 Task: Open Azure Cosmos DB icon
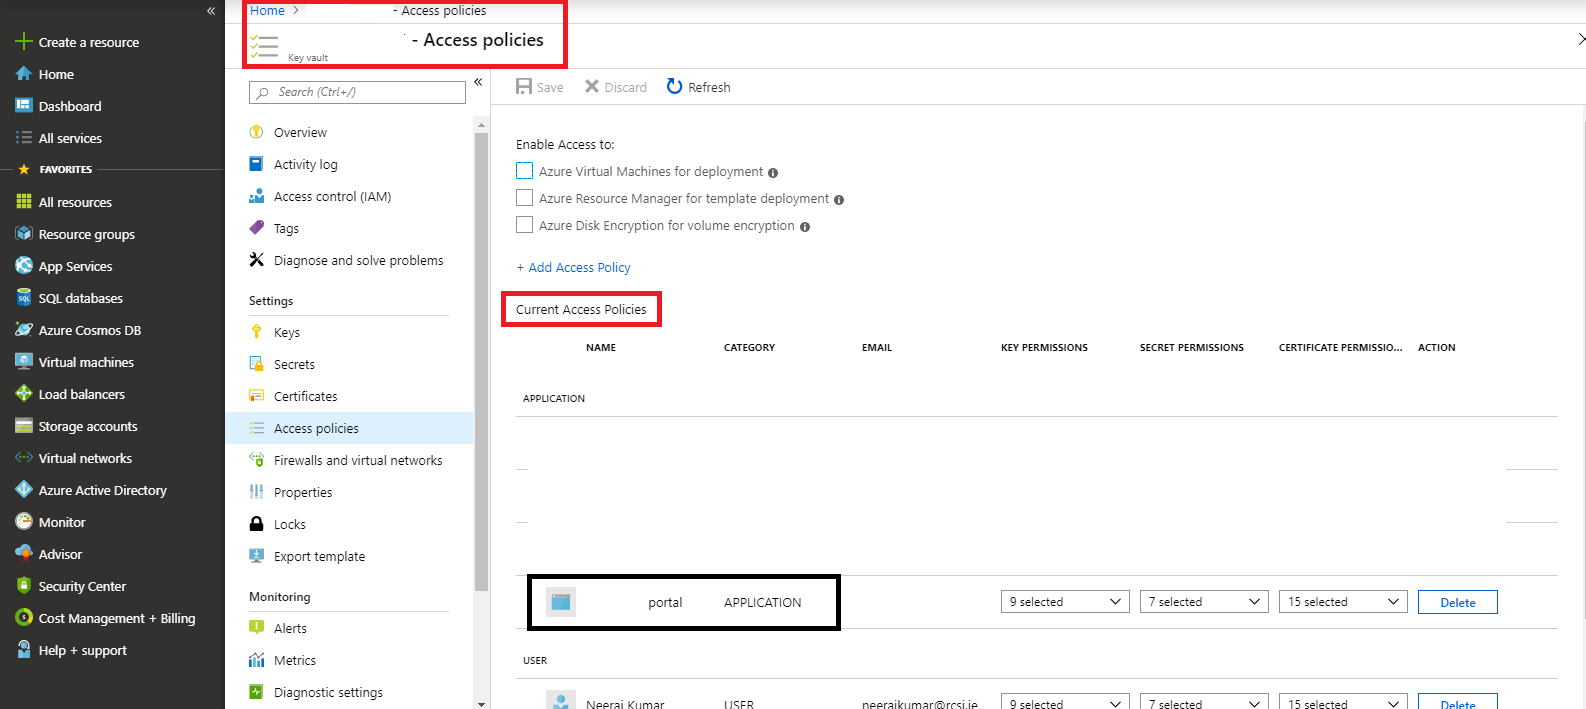(x=24, y=330)
